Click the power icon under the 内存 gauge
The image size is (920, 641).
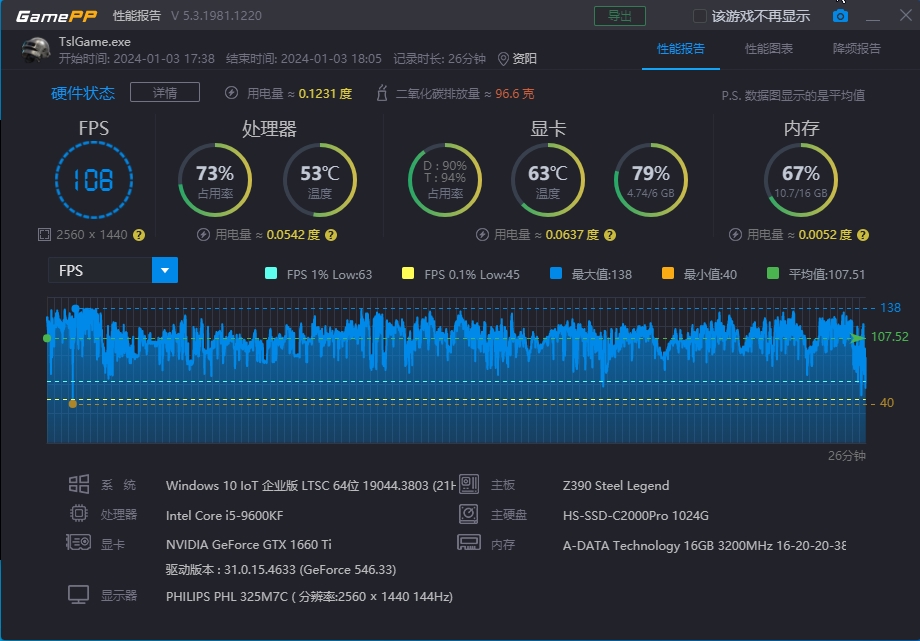[735, 235]
